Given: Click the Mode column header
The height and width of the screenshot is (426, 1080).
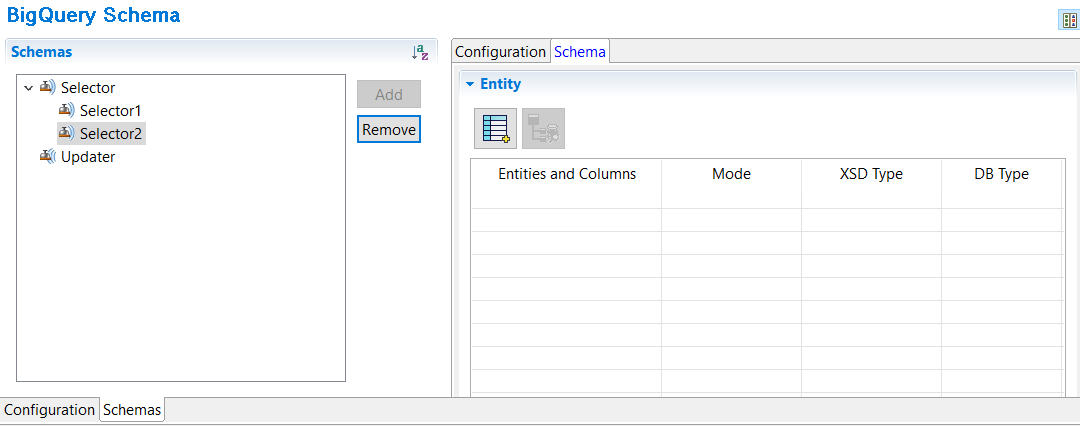Looking at the screenshot, I should click(x=731, y=174).
